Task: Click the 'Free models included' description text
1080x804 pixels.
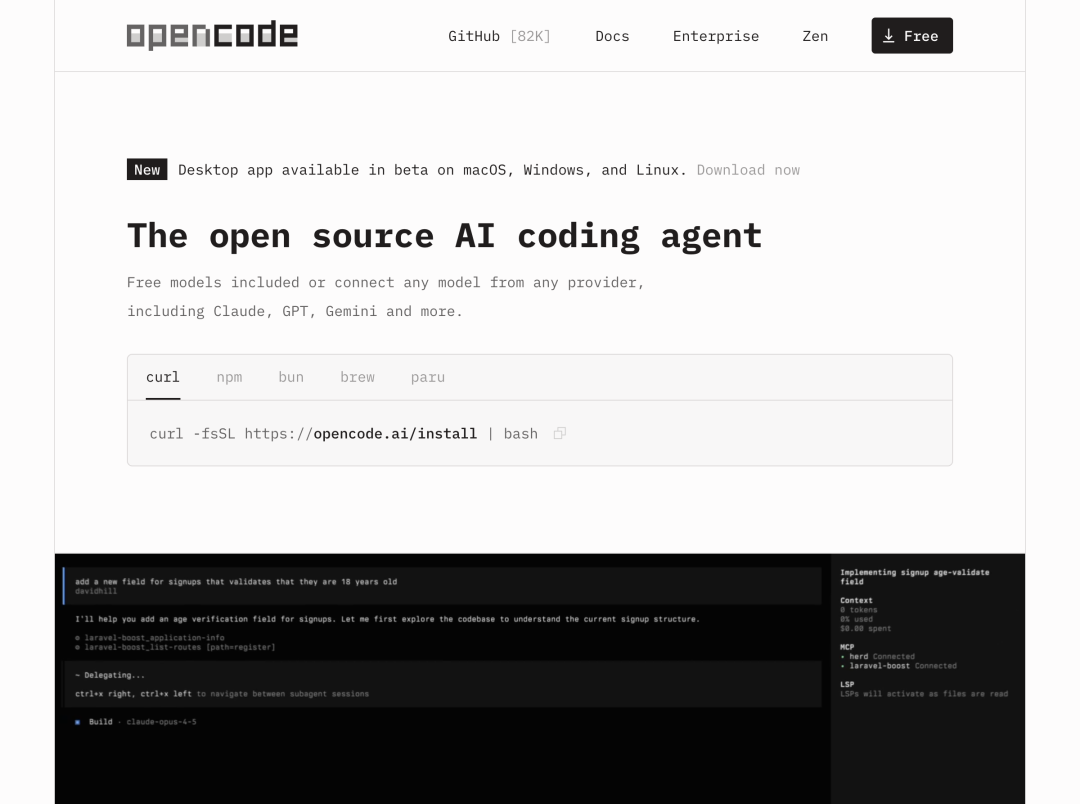Action: click(385, 297)
